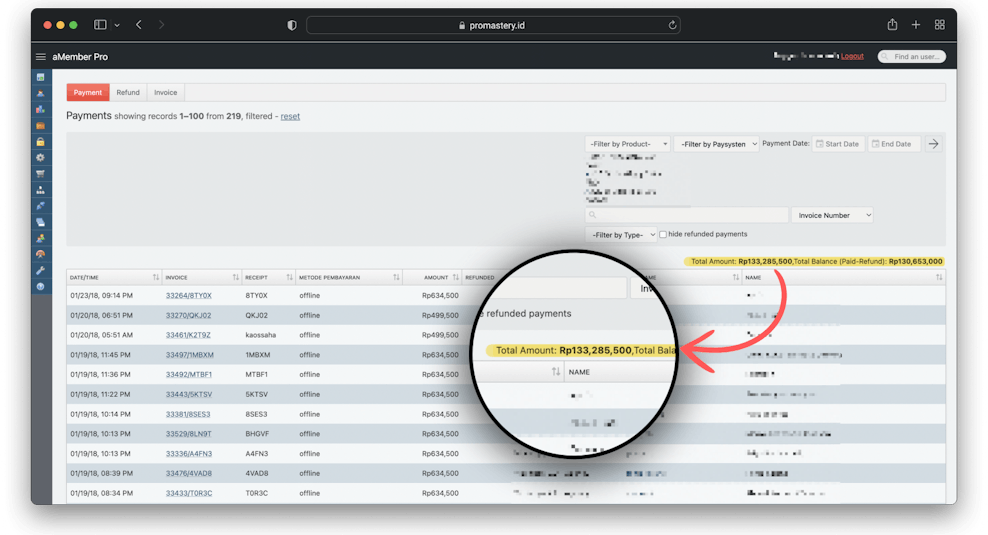Expand the Safari sidebar menu chevron
988x535 pixels.
117,25
